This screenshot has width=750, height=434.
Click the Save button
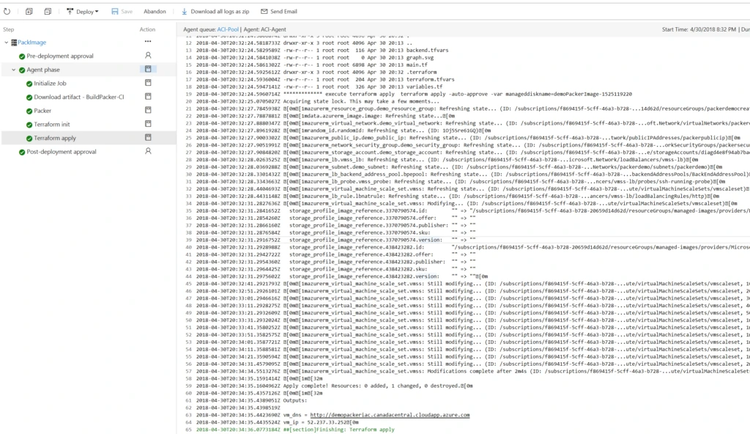tap(121, 11)
